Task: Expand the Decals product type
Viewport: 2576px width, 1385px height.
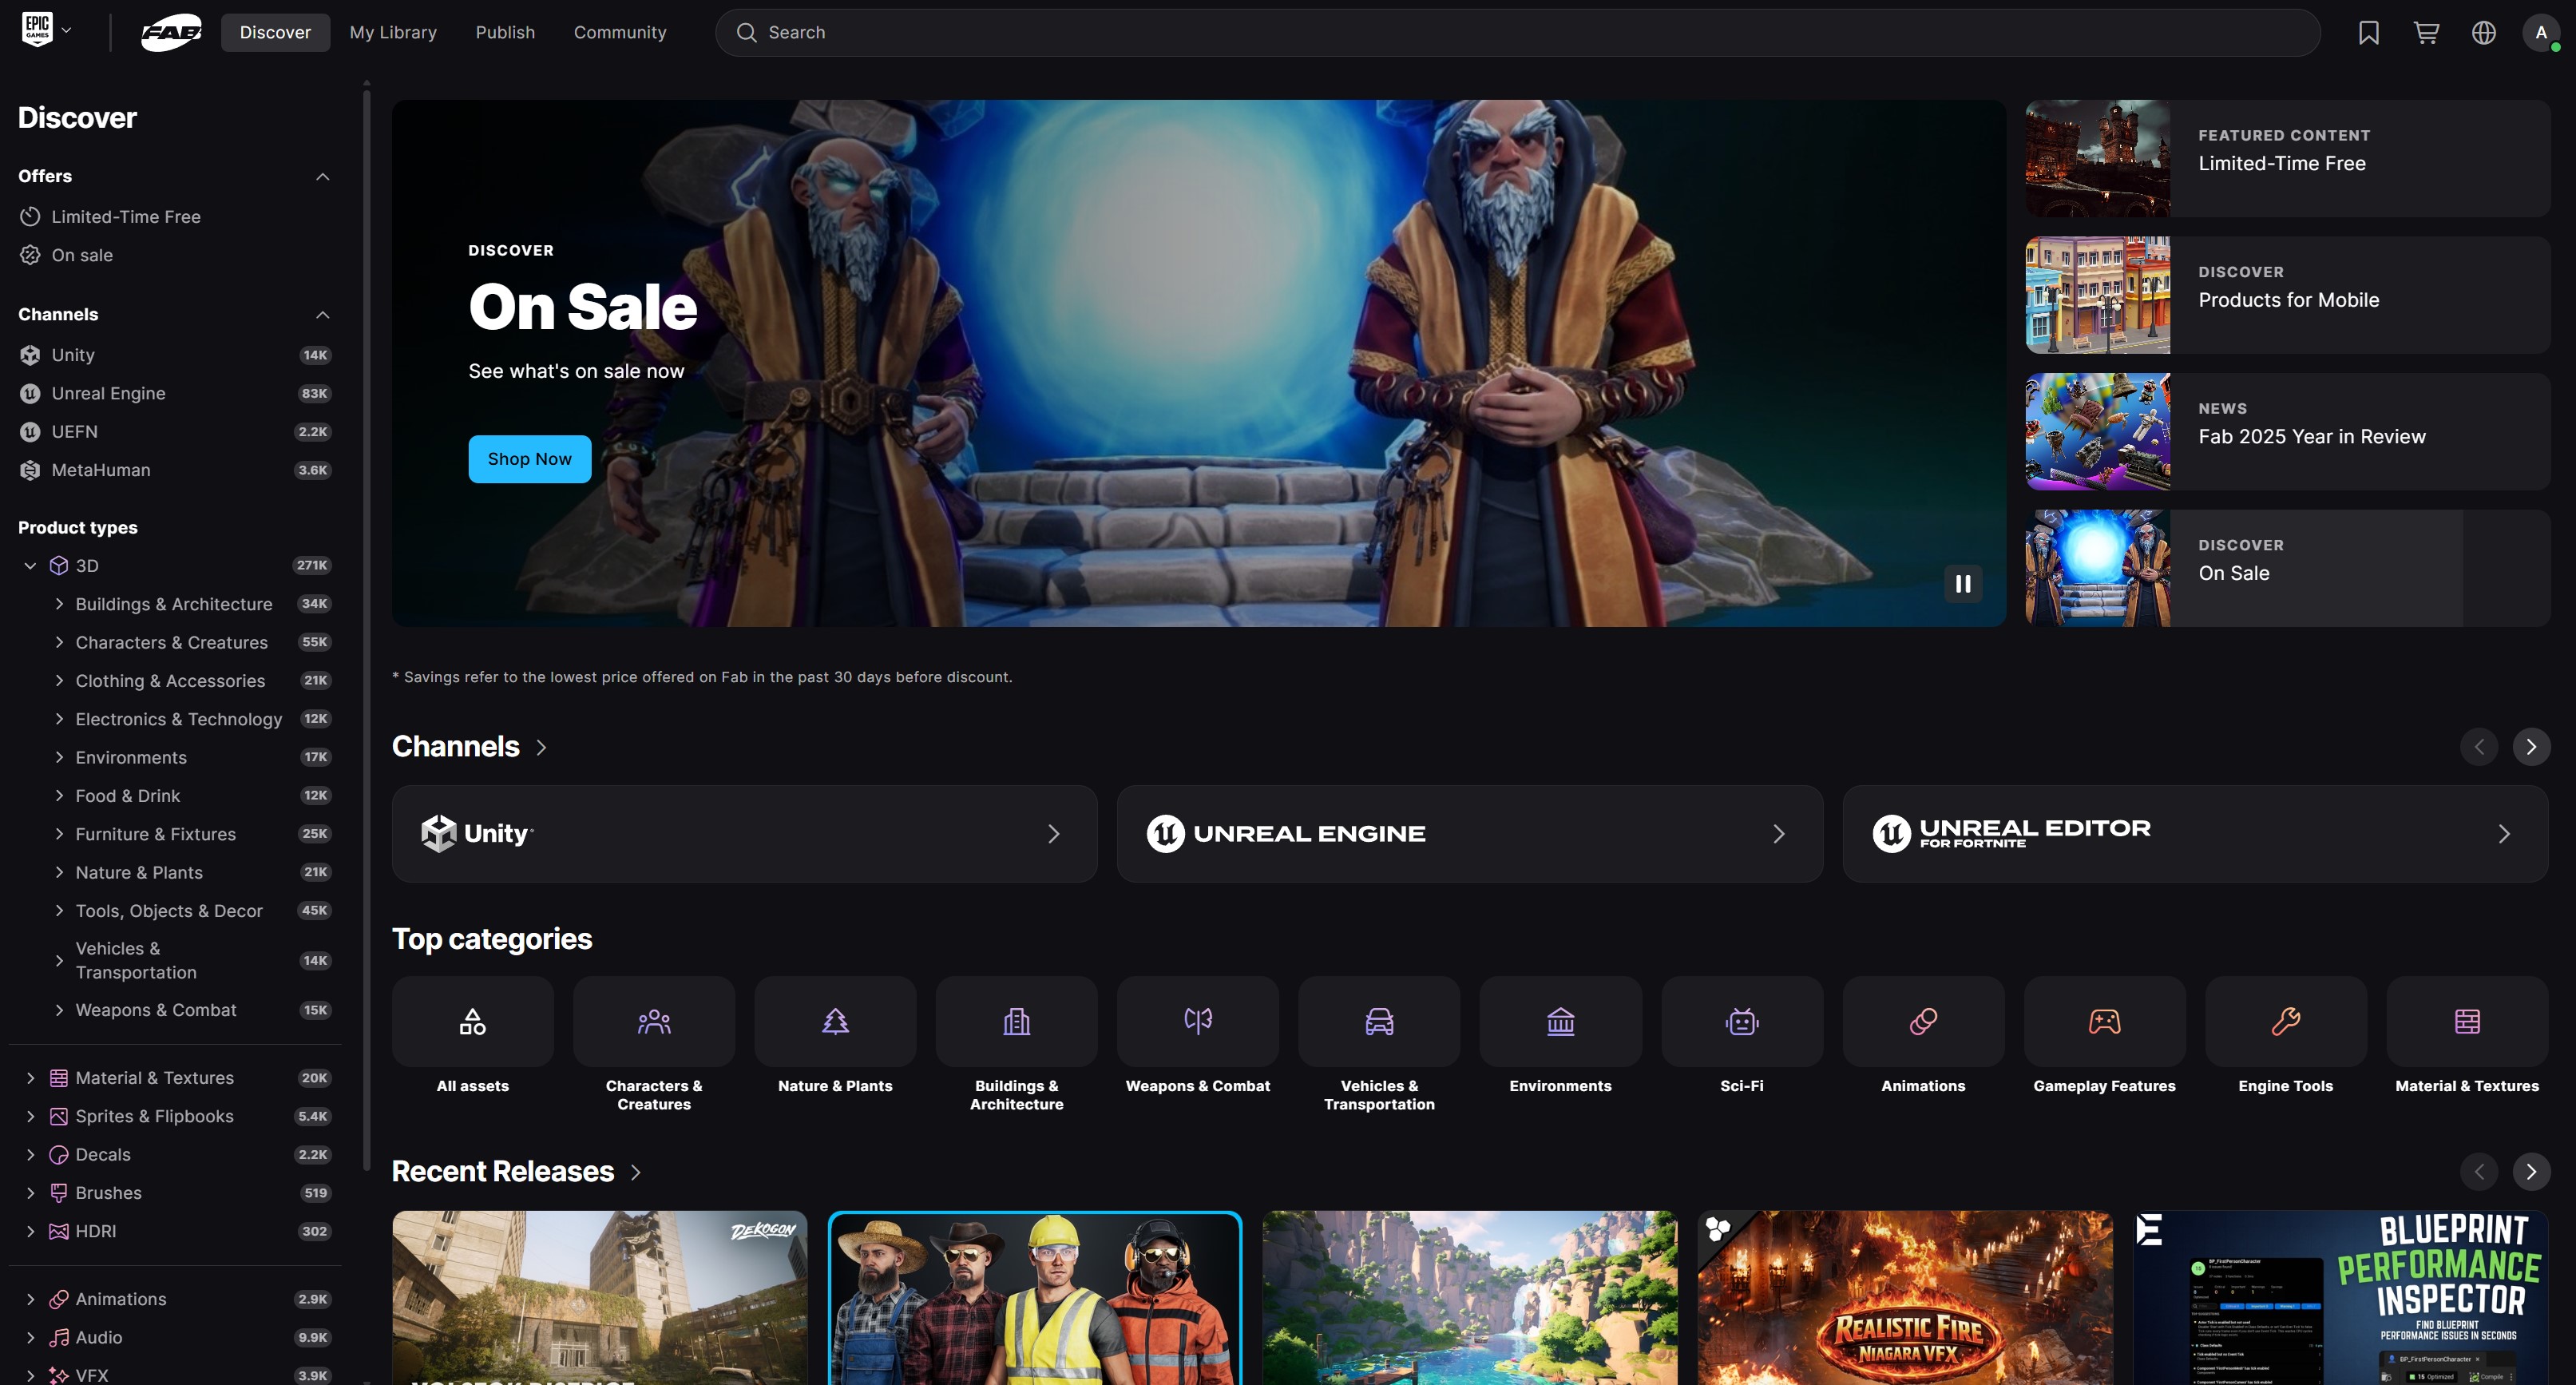Action: tap(30, 1155)
